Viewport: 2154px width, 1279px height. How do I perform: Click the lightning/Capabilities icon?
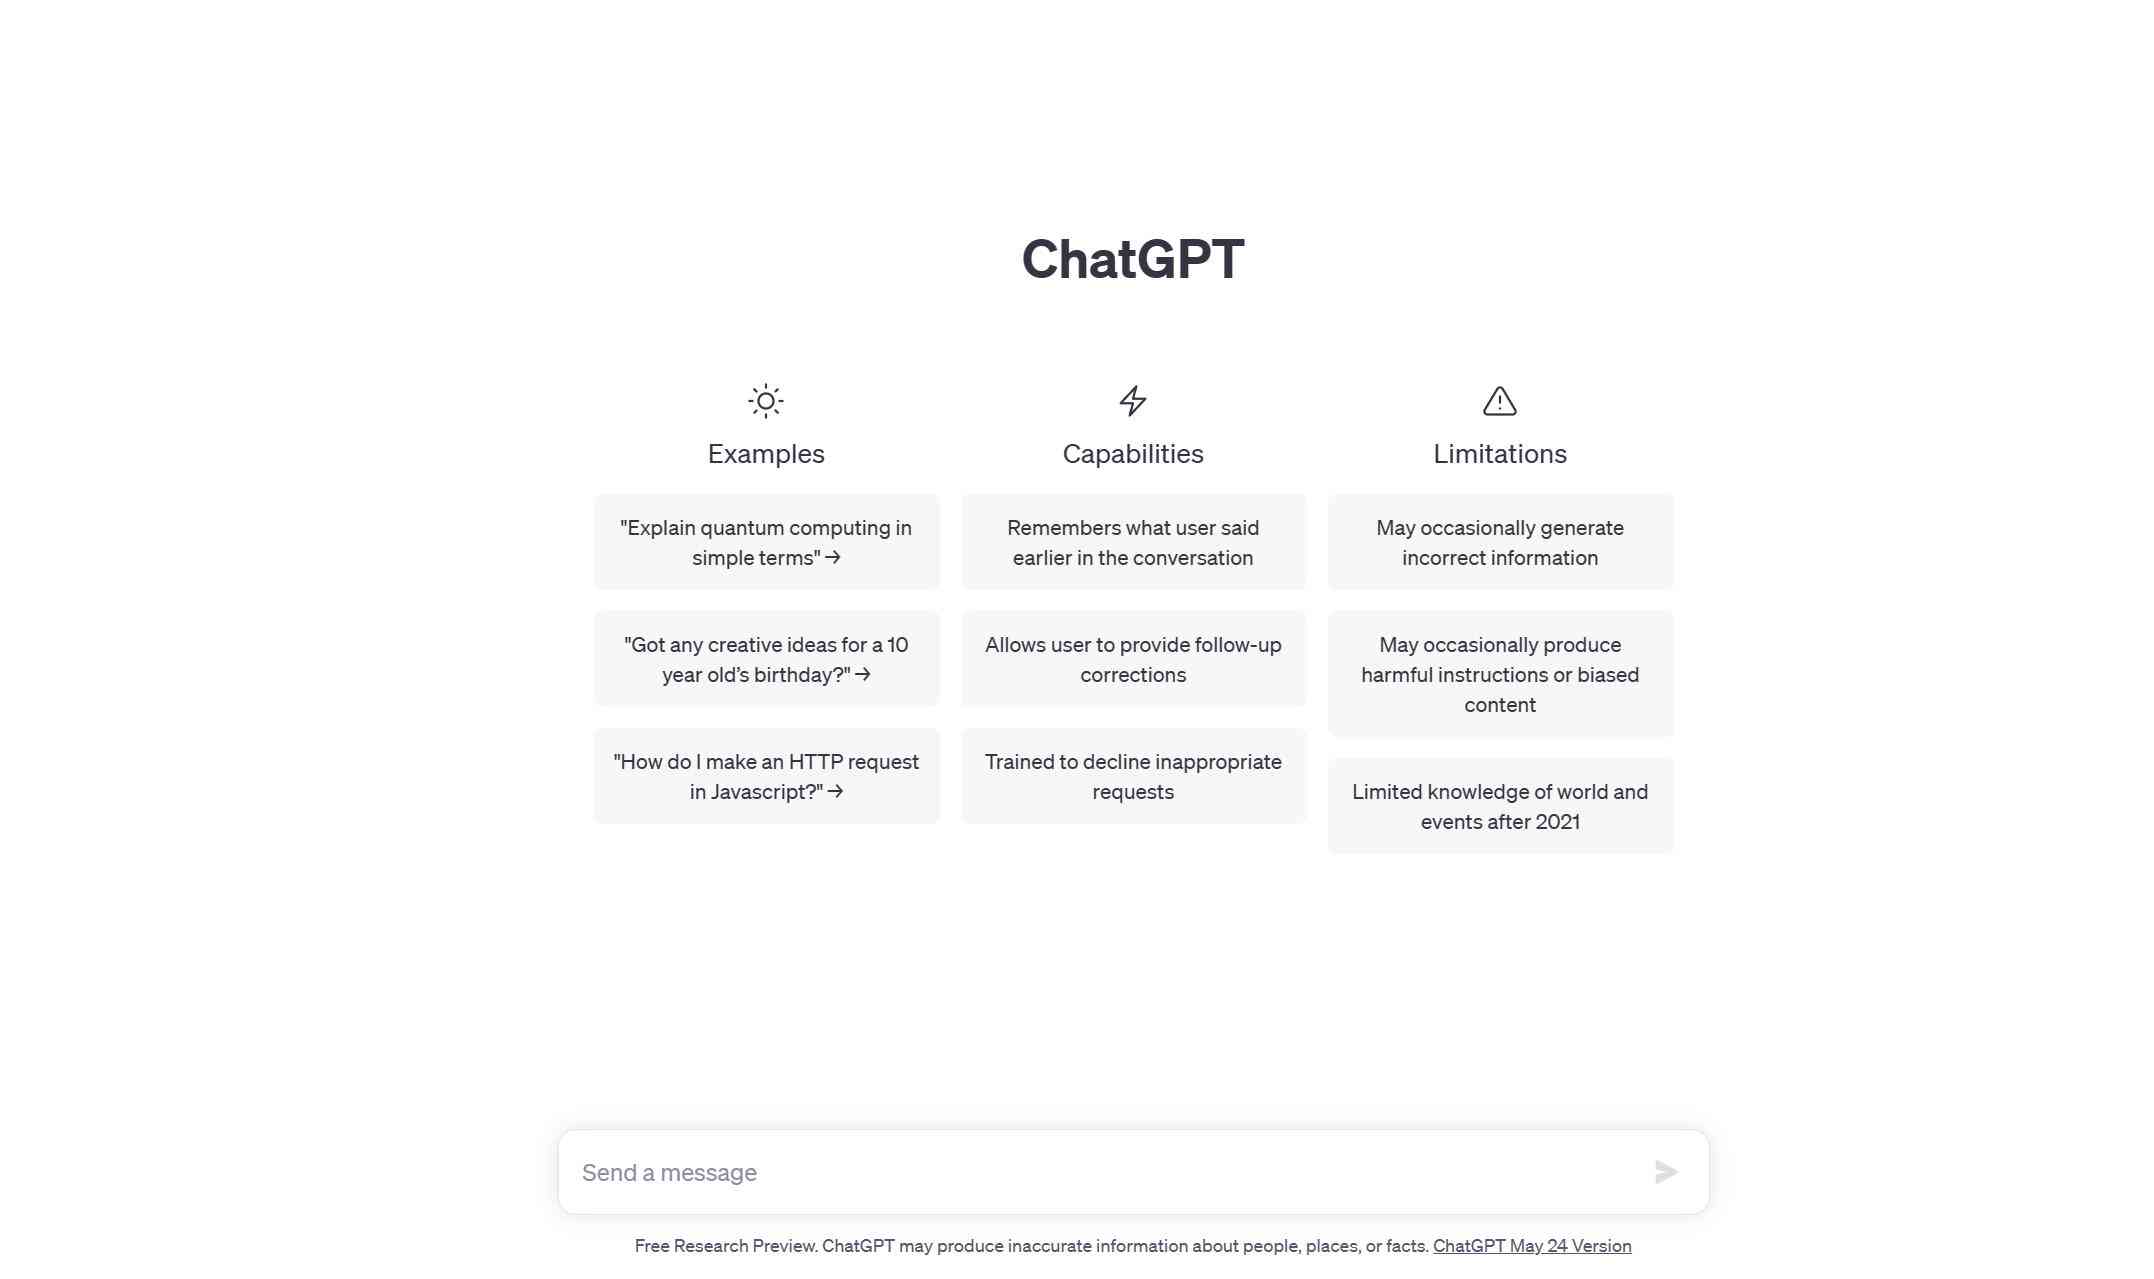pos(1133,400)
